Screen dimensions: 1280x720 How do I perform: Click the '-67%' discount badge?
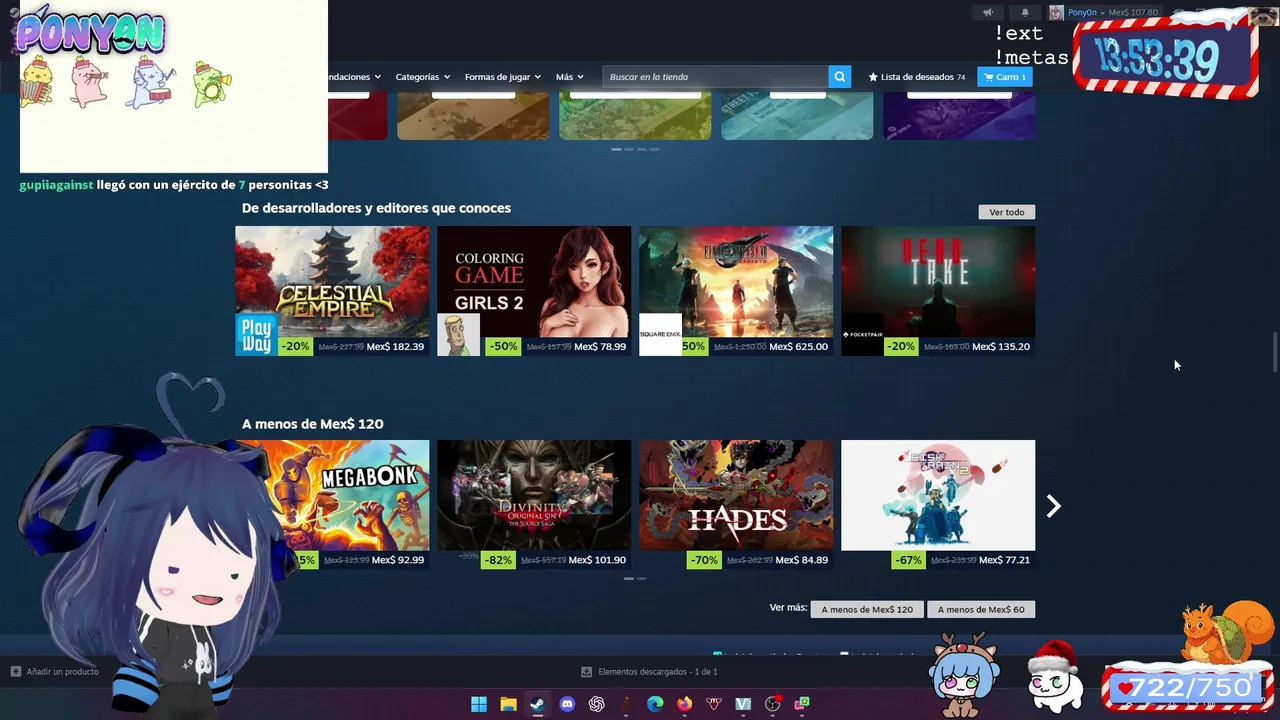pyautogui.click(x=908, y=560)
